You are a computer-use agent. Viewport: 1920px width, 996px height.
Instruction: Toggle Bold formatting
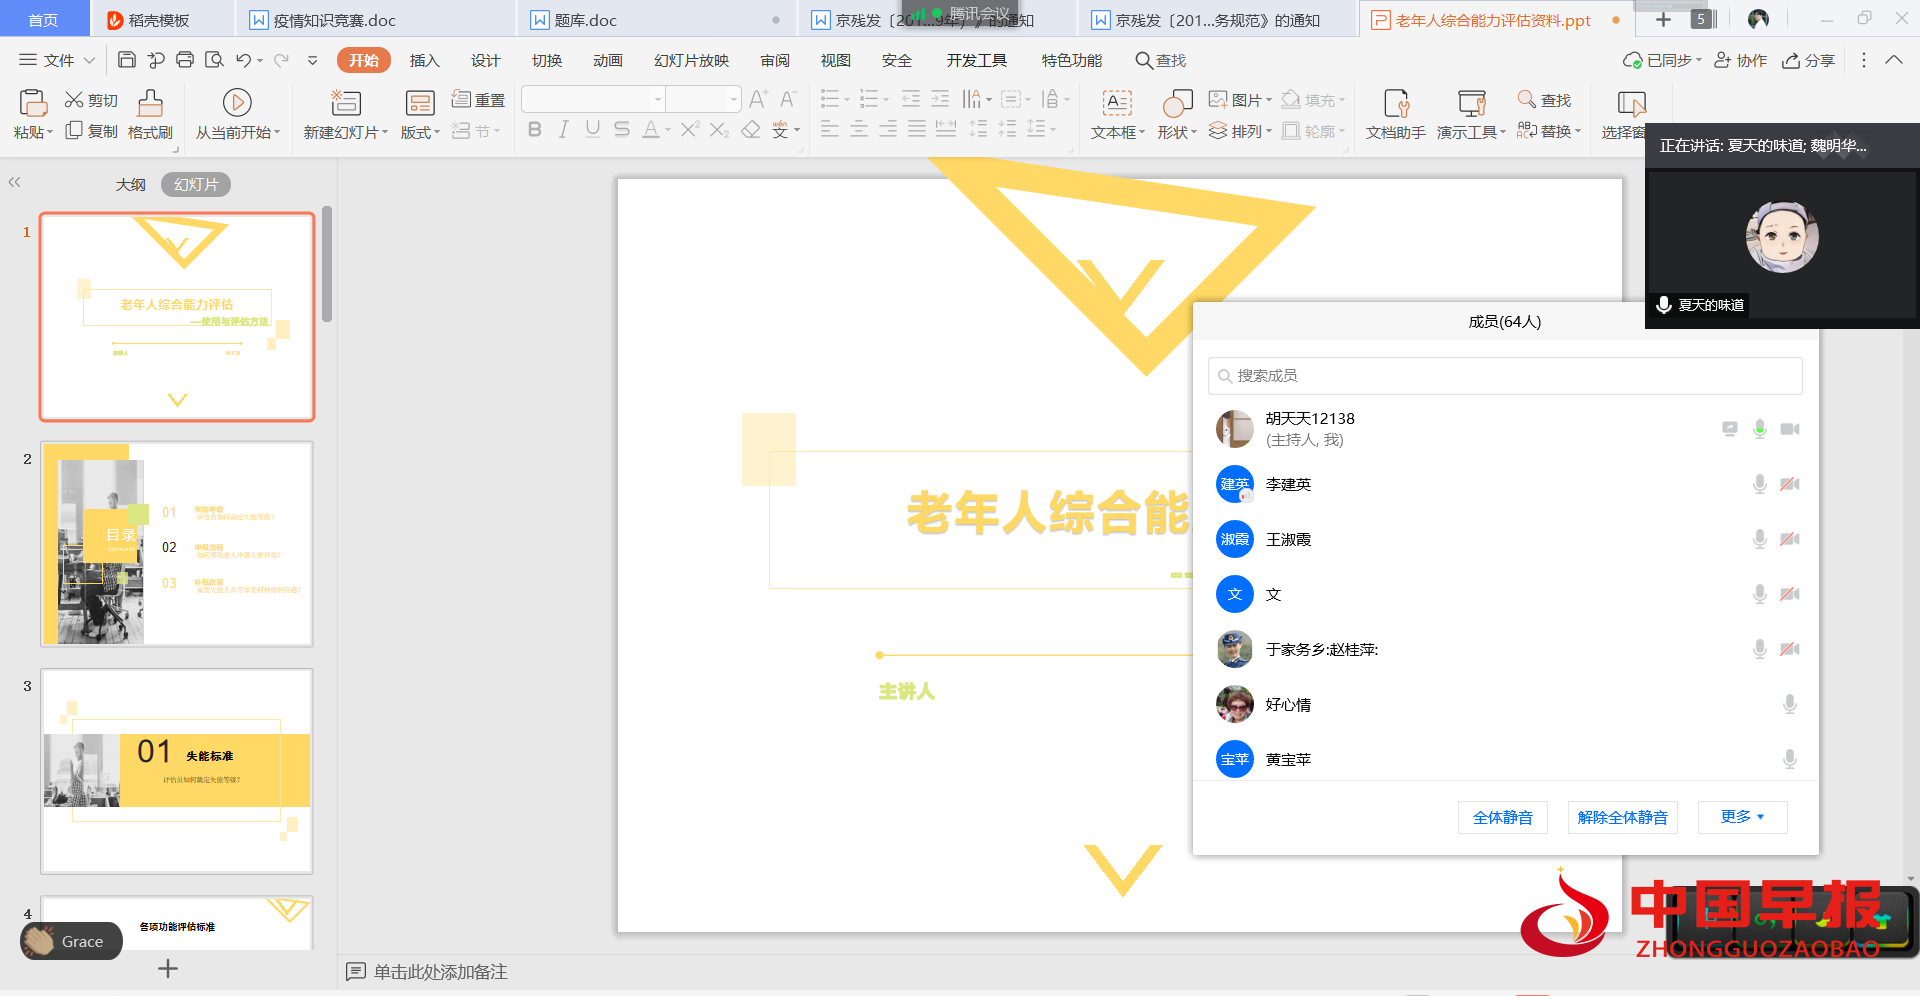(x=535, y=130)
